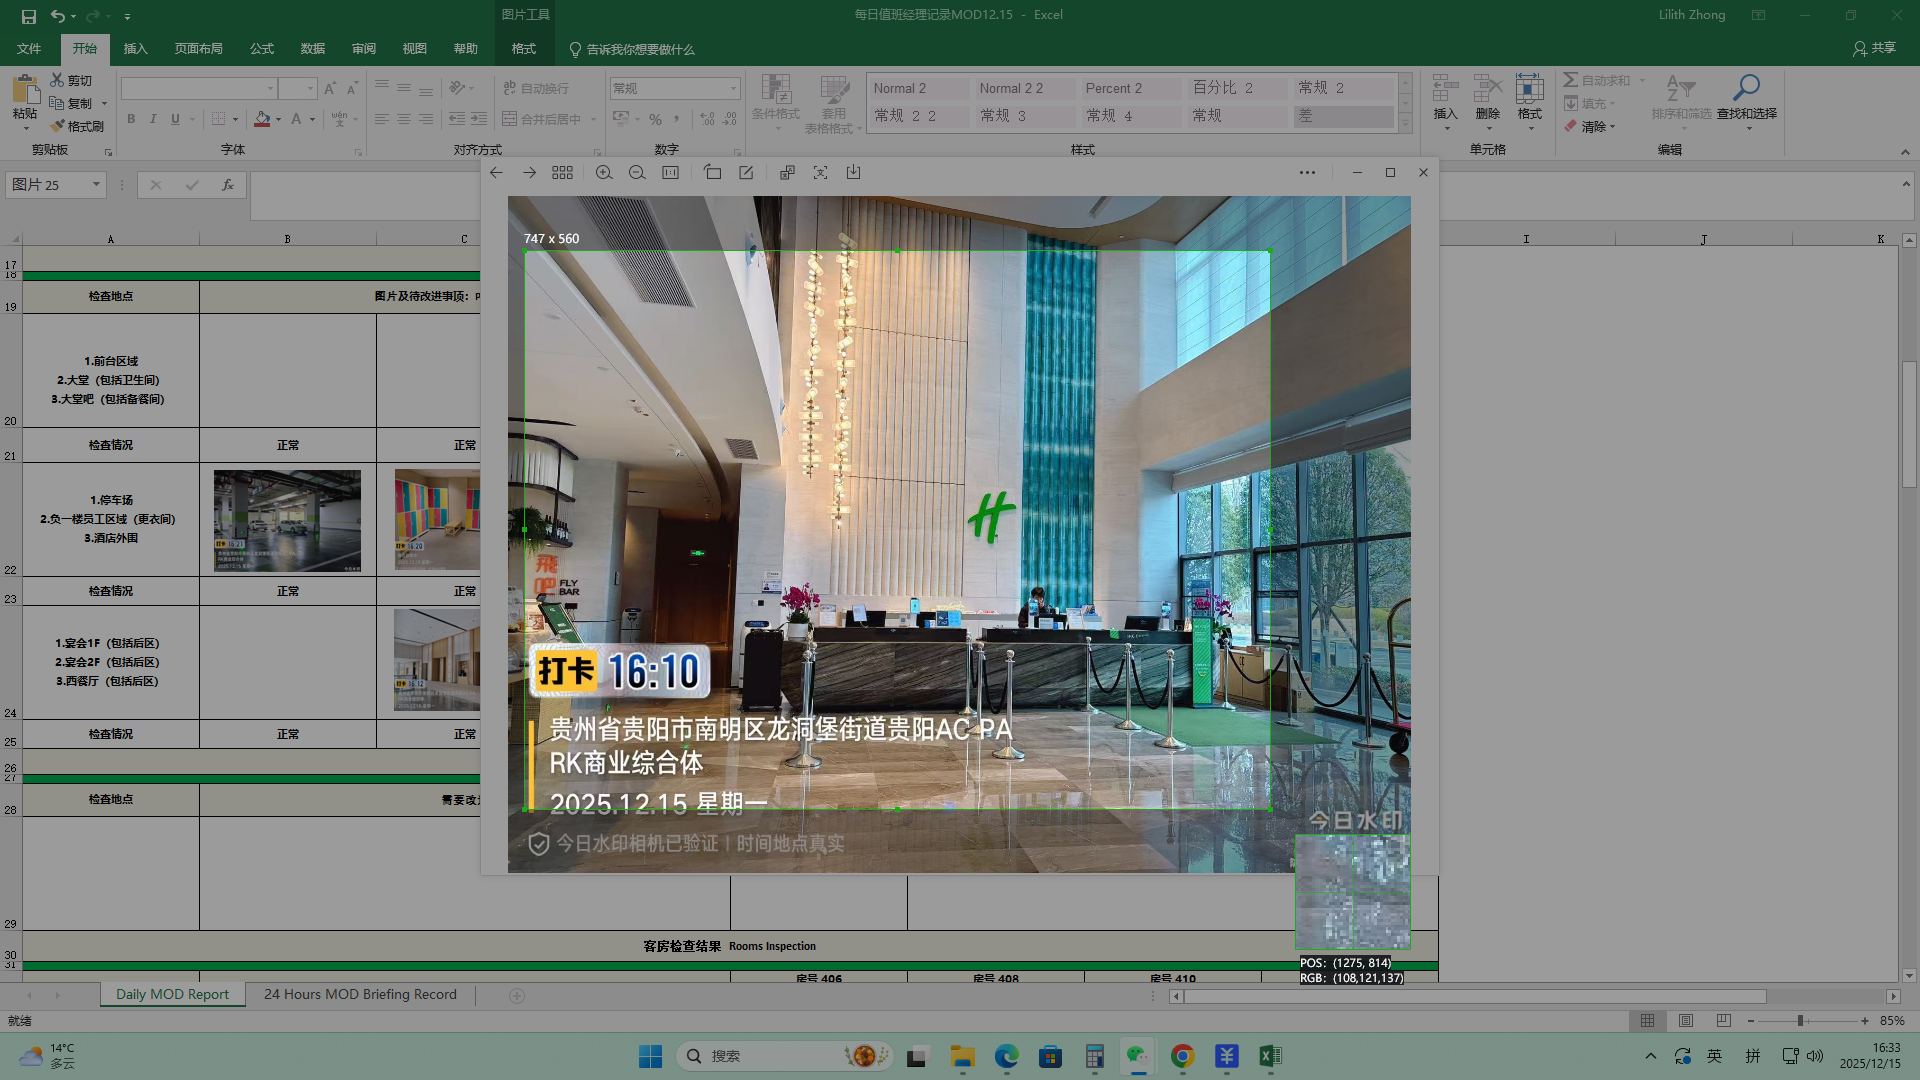Click the edit image pencil icon

click(746, 173)
